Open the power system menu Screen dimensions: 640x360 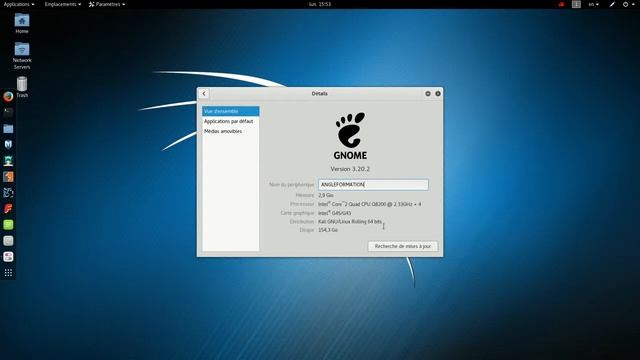[x=628, y=4]
